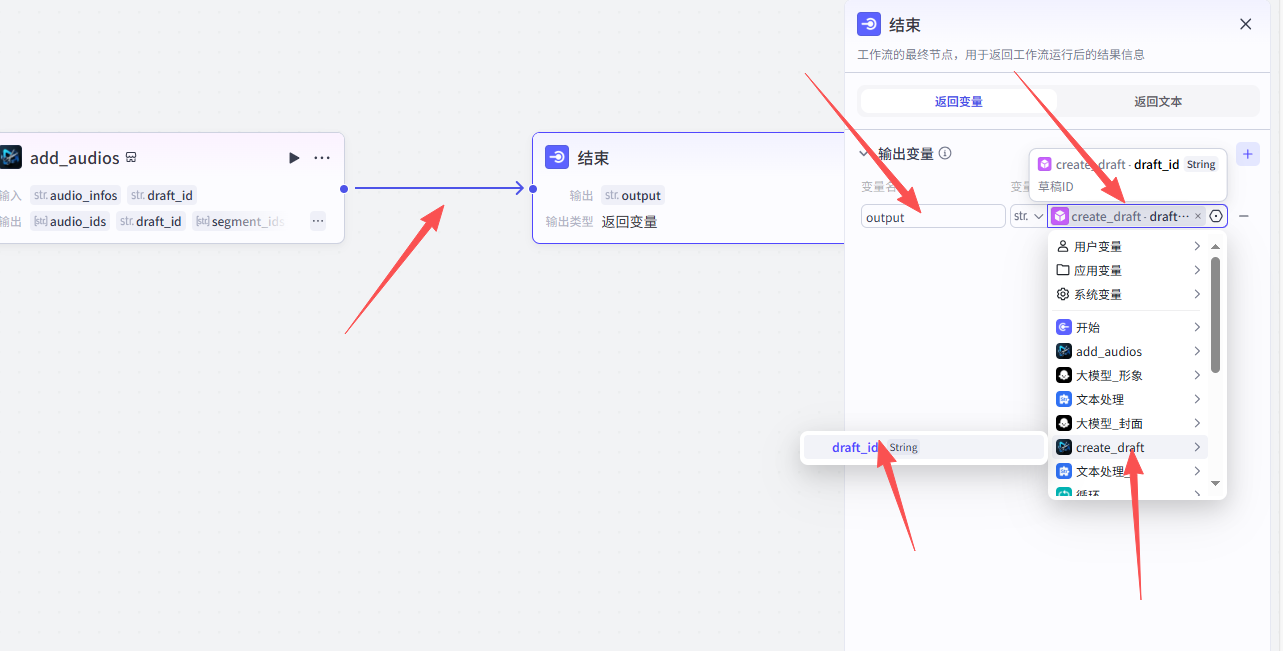Switch to the 返回文本 tab
1283x651 pixels.
click(1158, 101)
